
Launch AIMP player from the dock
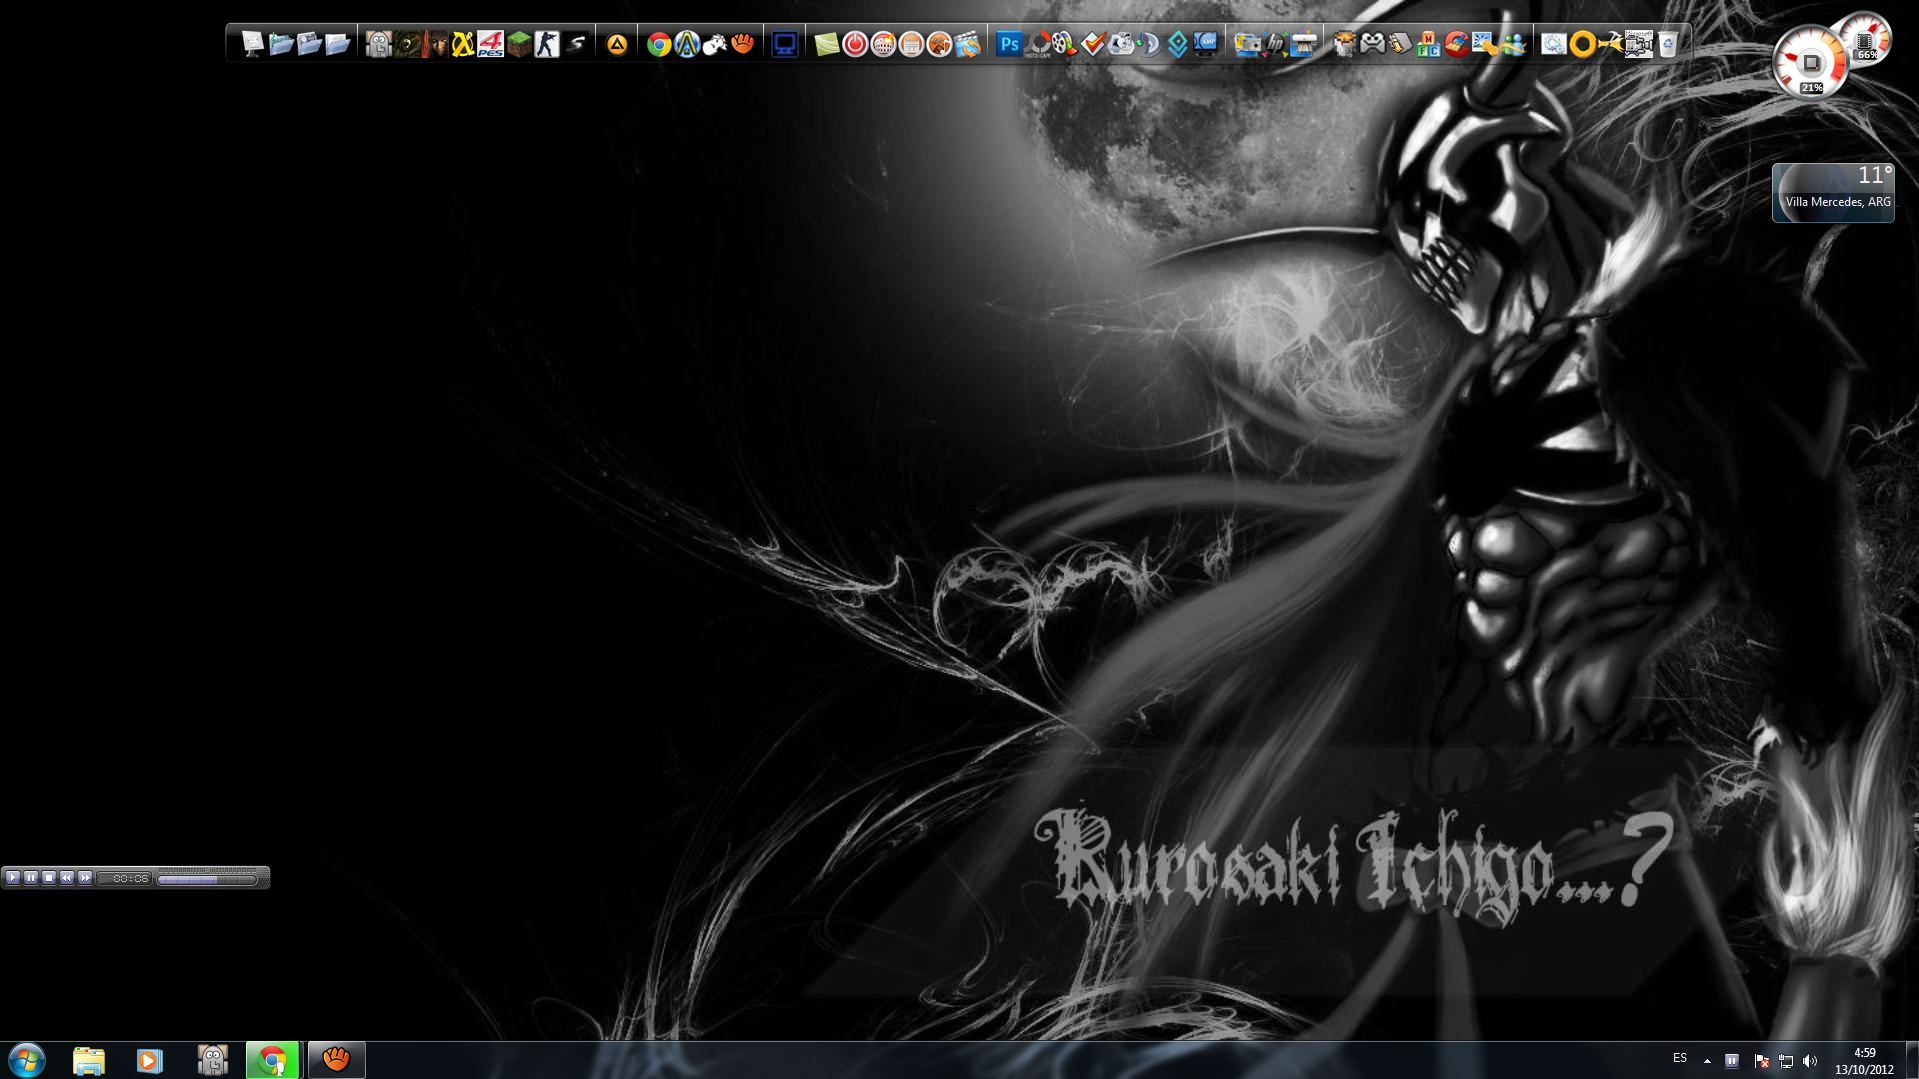617,44
